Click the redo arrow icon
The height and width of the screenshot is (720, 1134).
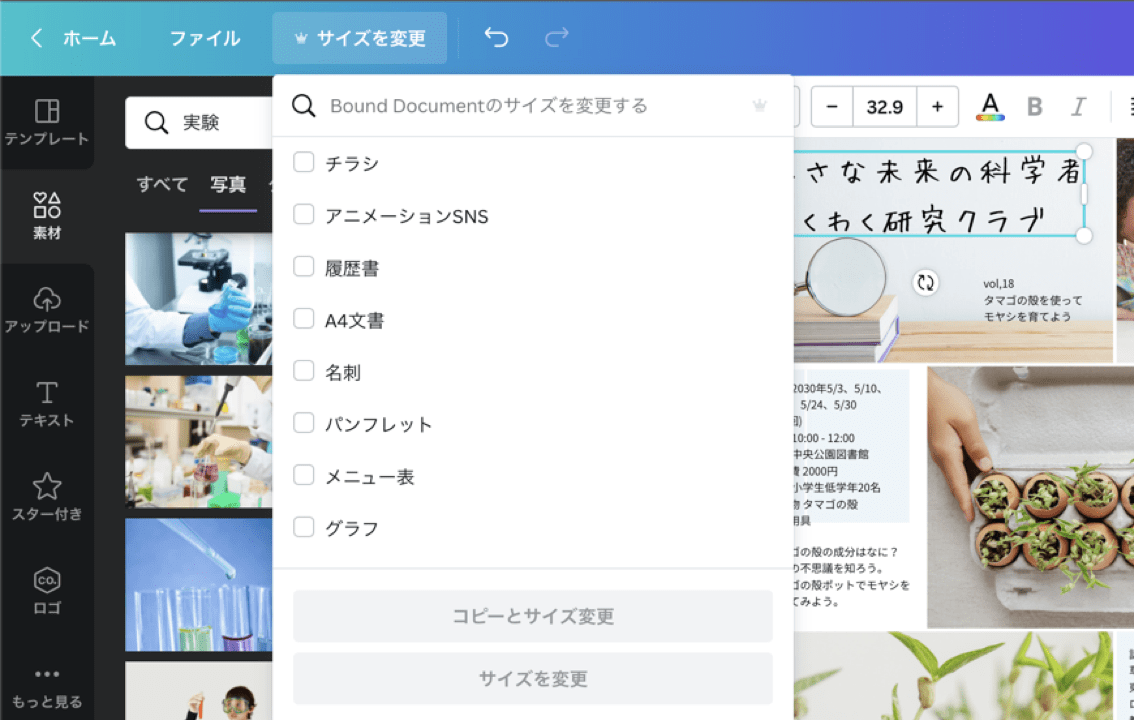(x=557, y=37)
